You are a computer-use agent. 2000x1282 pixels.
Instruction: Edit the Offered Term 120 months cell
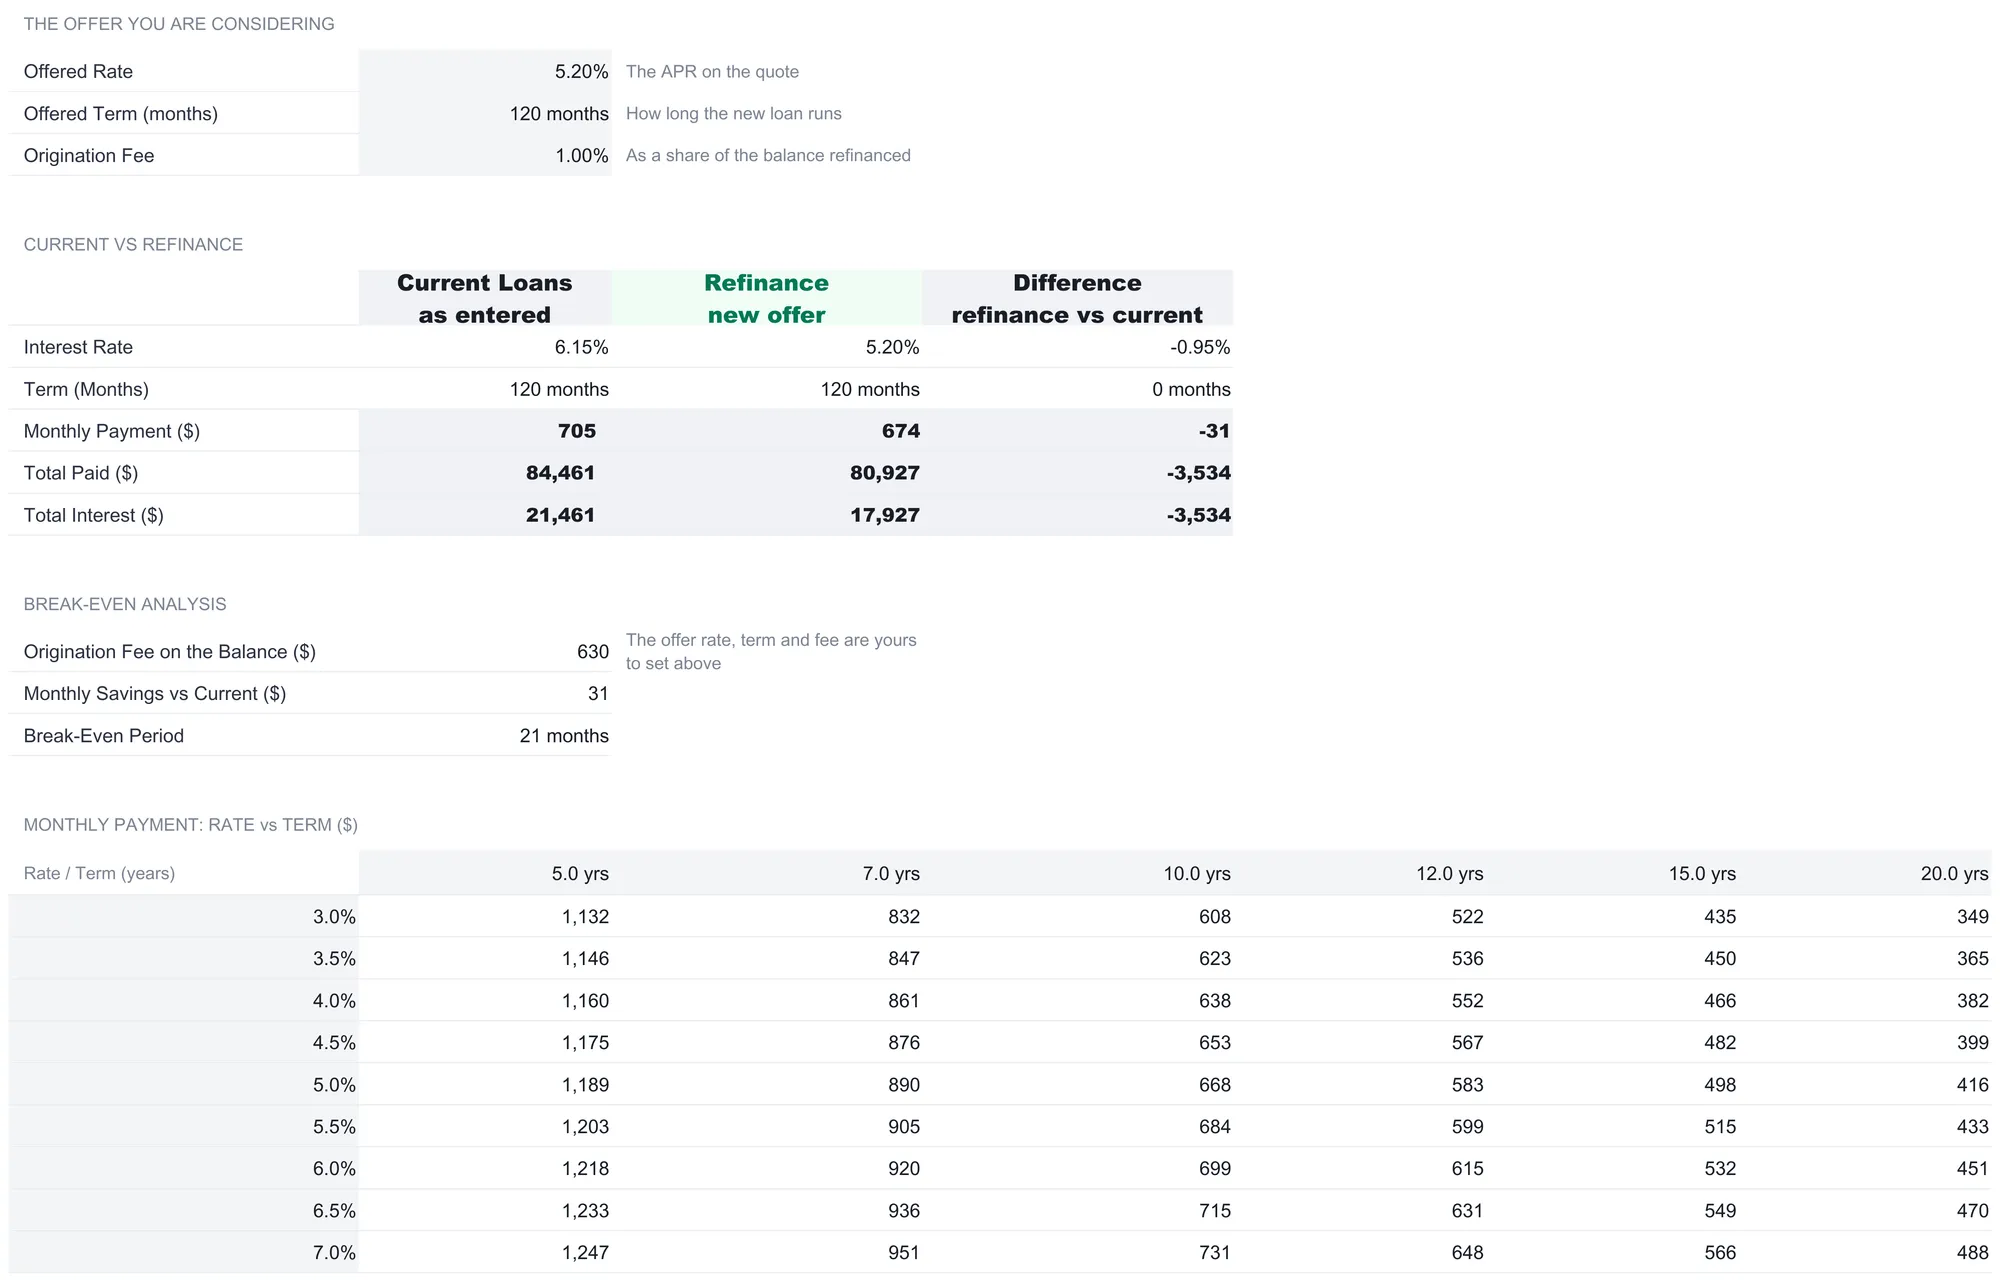(x=485, y=113)
